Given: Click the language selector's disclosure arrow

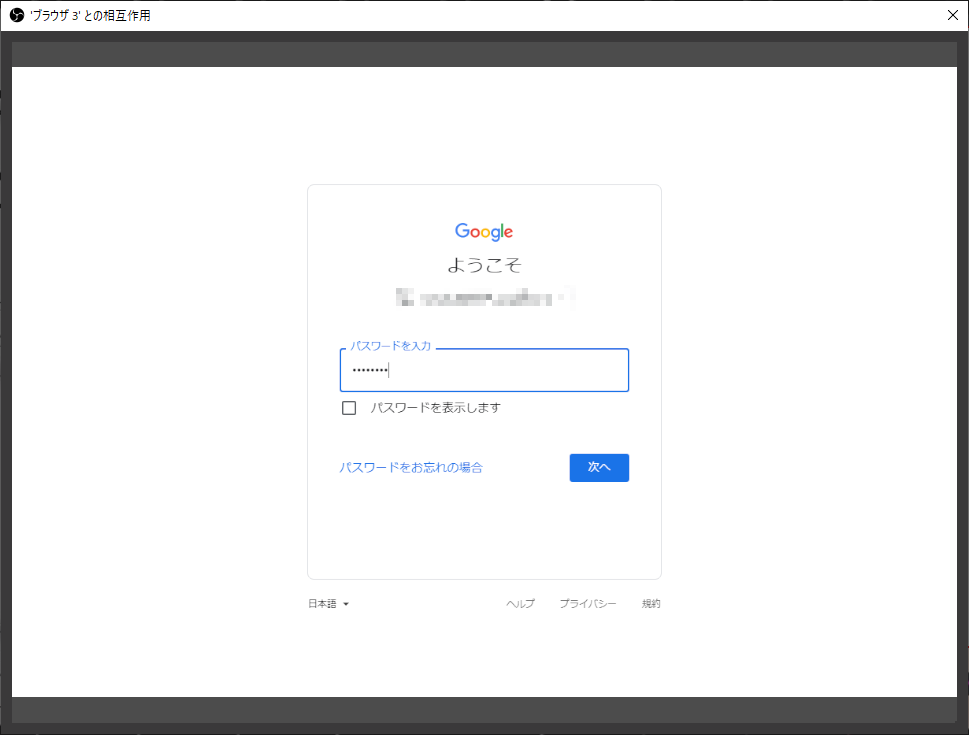Looking at the screenshot, I should (346, 603).
